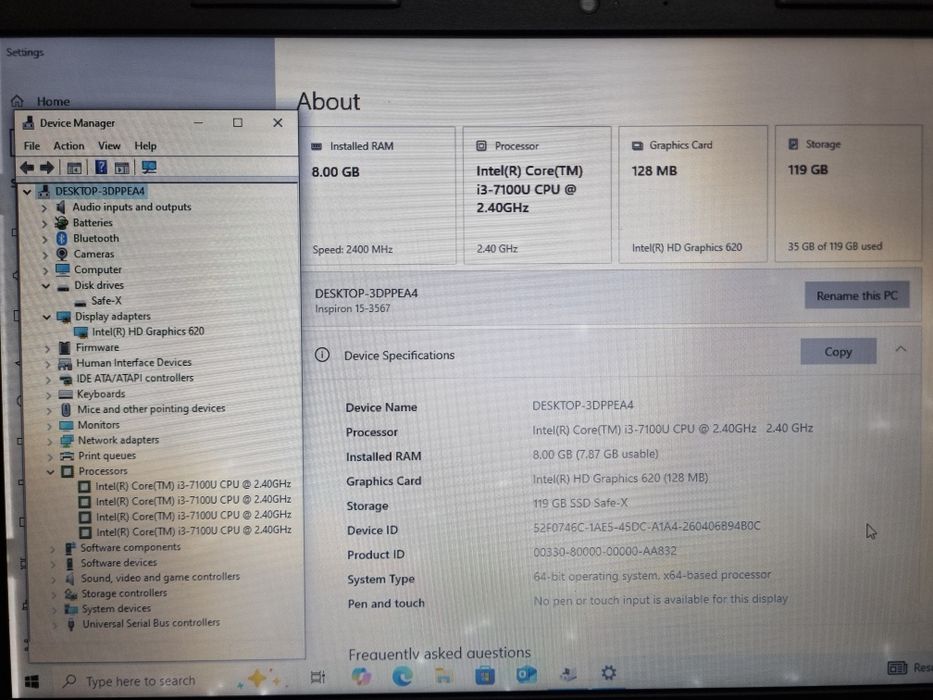Click the Print queues printer icon
This screenshot has height=700, width=933.
(67, 456)
